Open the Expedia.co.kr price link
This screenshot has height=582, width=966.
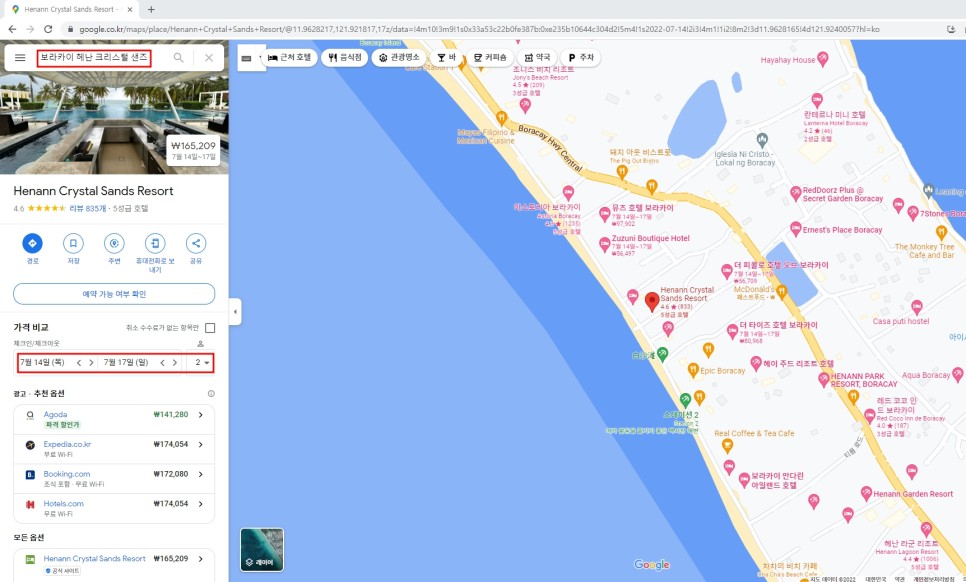click(67, 444)
